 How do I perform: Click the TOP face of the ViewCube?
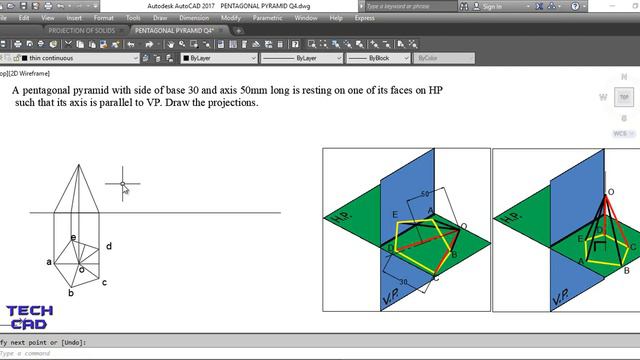tap(624, 97)
